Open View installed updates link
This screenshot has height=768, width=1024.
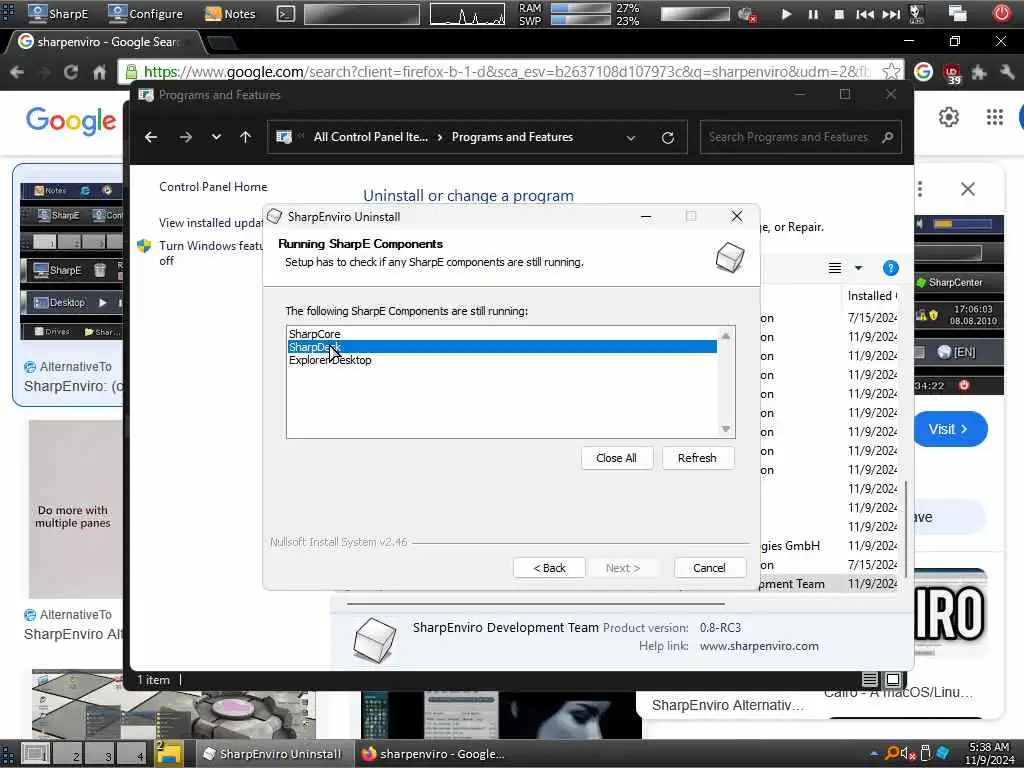[211, 223]
